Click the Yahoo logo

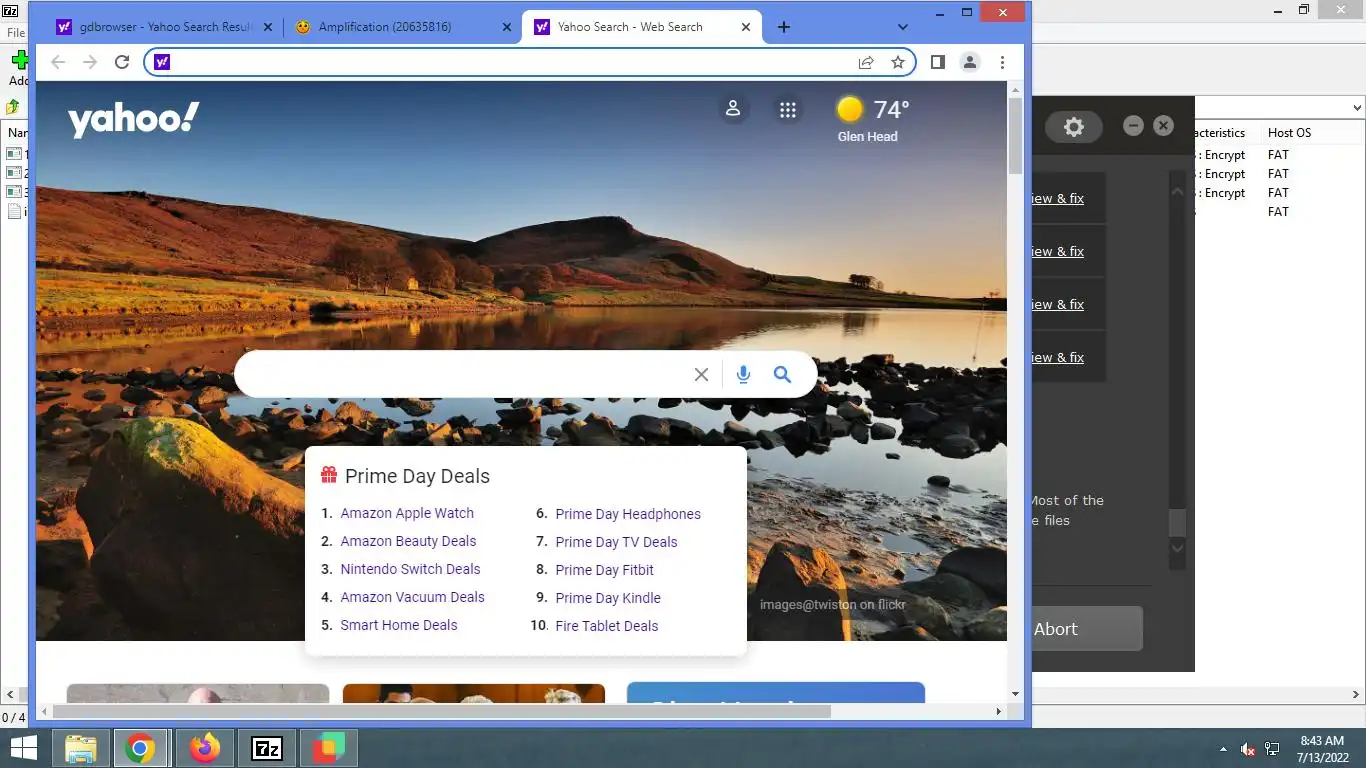[133, 119]
